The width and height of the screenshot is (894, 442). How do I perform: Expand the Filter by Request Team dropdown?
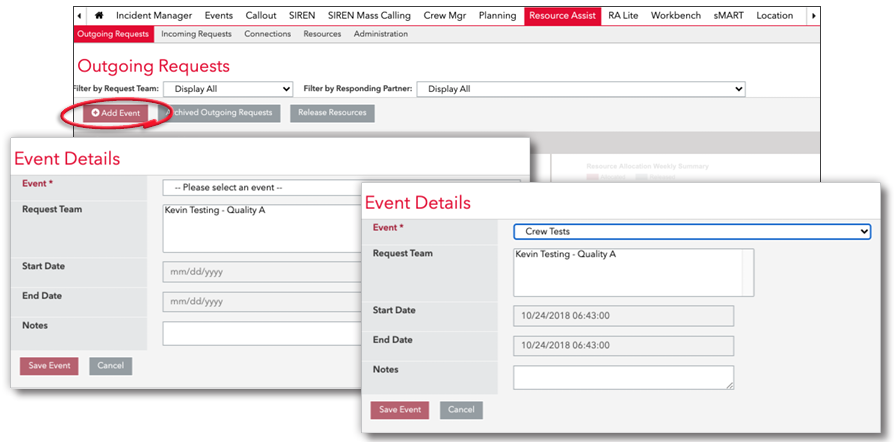click(x=228, y=89)
